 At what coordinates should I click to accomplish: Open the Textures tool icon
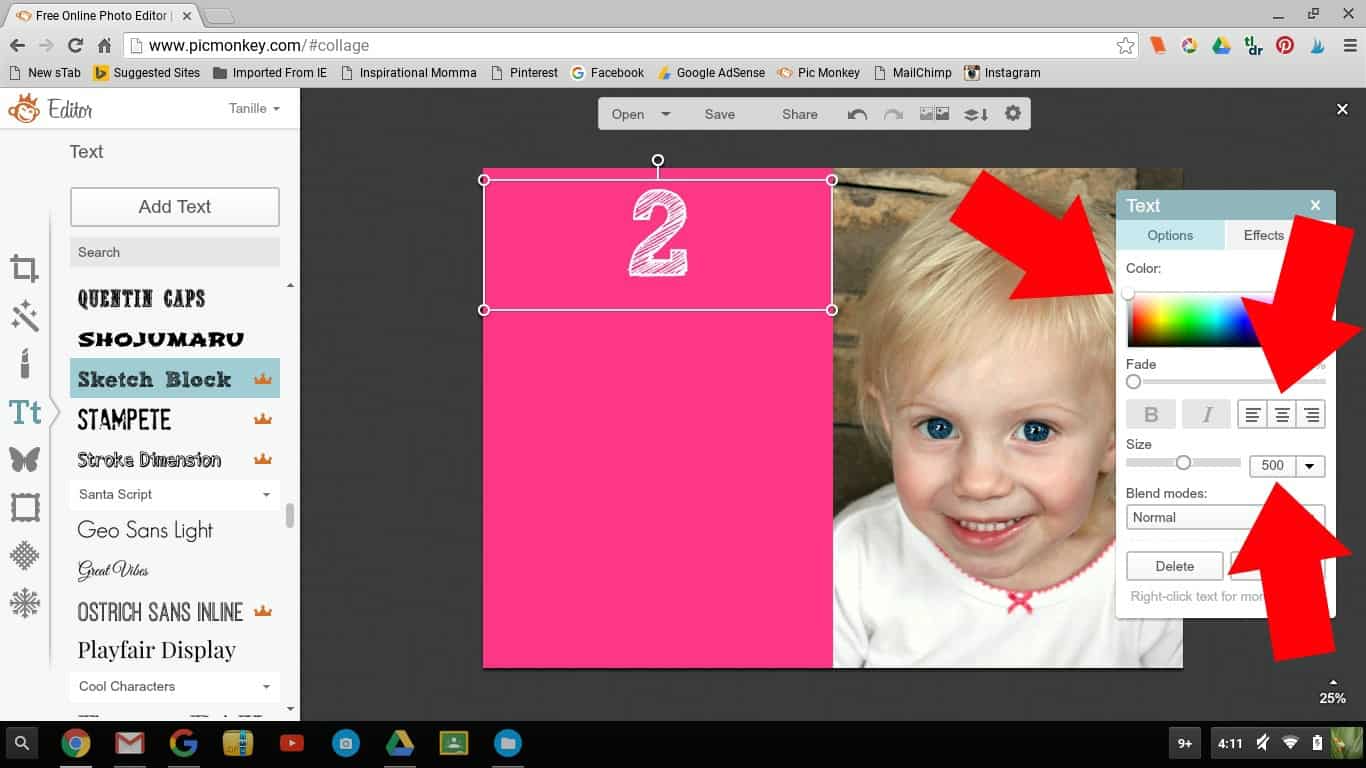point(24,556)
